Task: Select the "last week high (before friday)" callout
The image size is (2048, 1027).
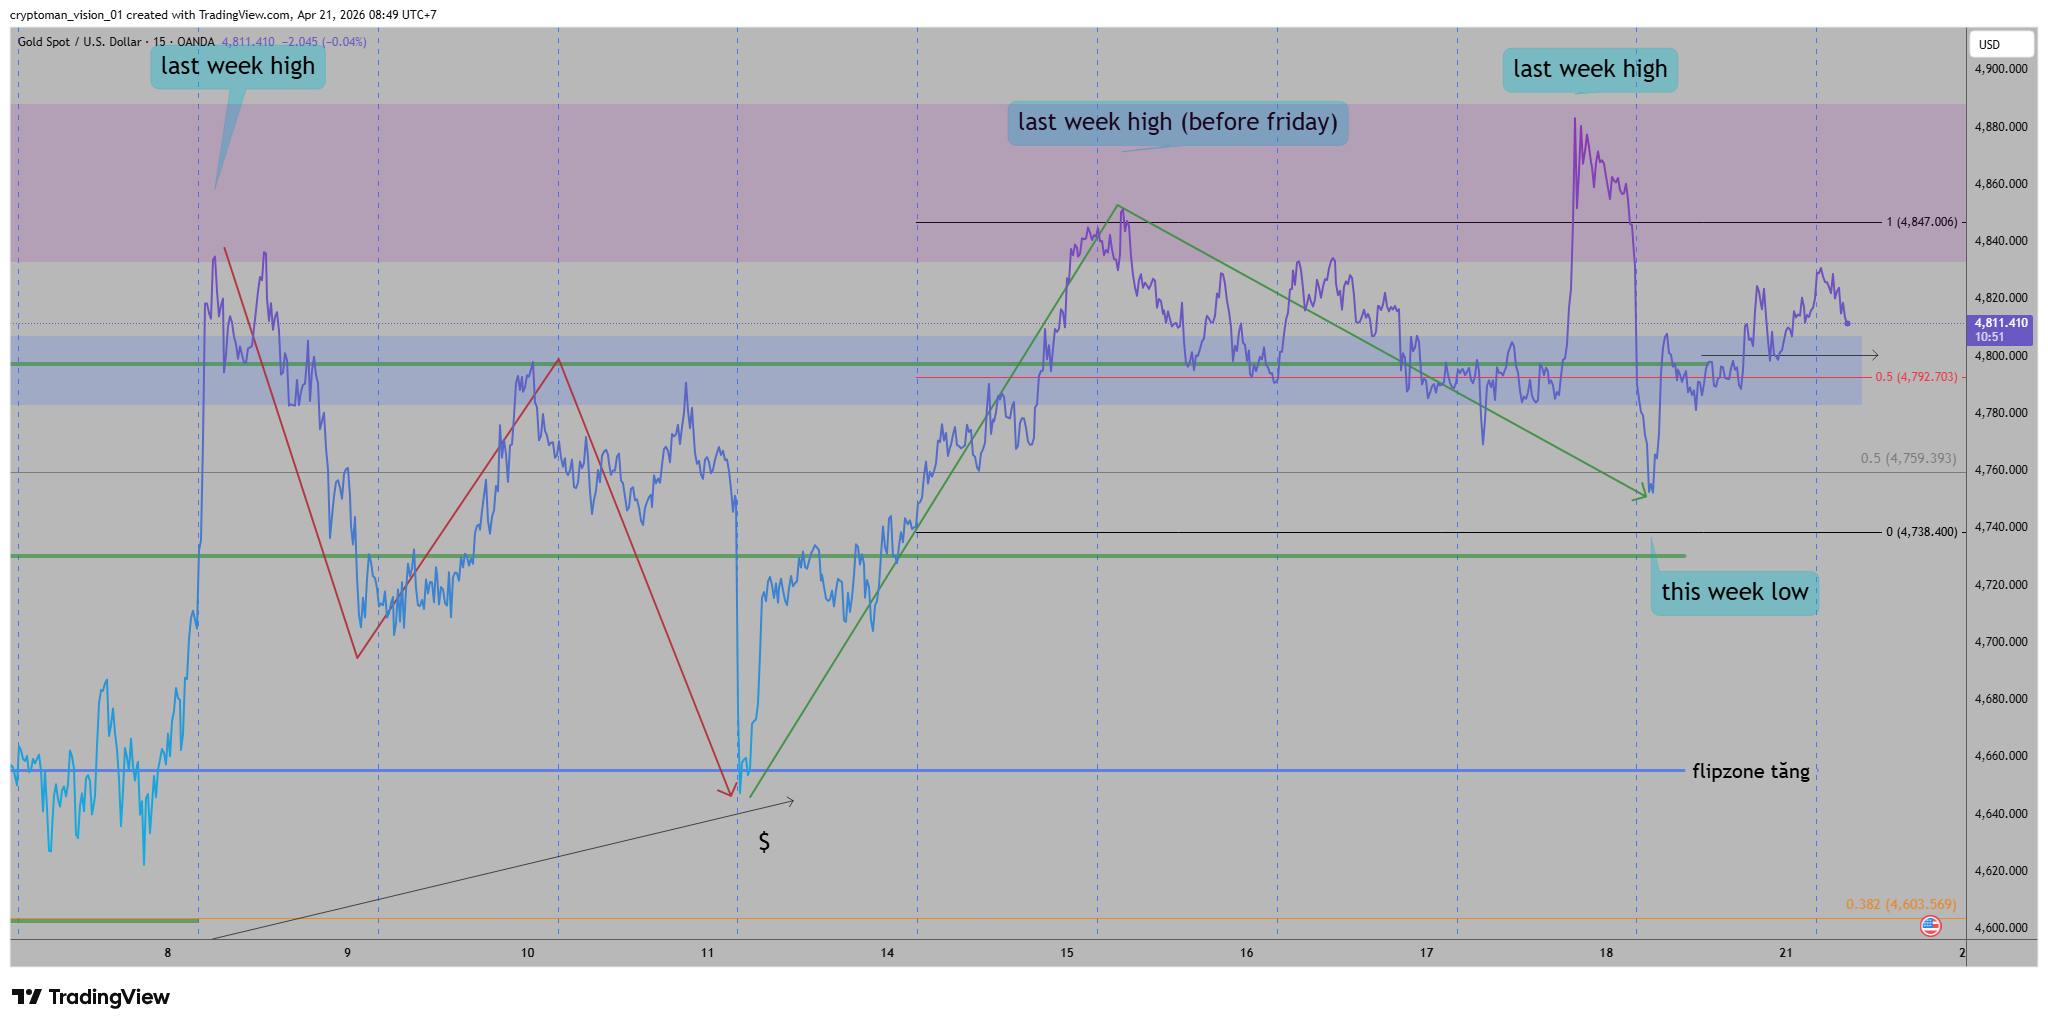Action: click(x=1177, y=123)
